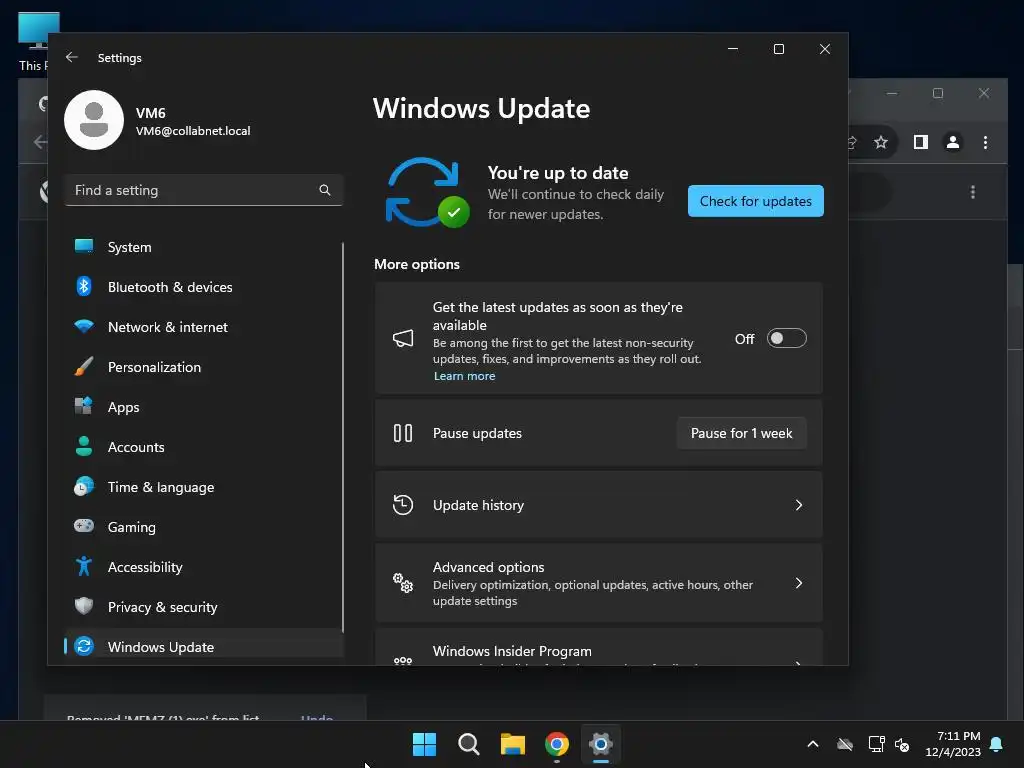Click the Time & language clock icon
Viewport: 1024px width, 768px height.
tap(84, 487)
